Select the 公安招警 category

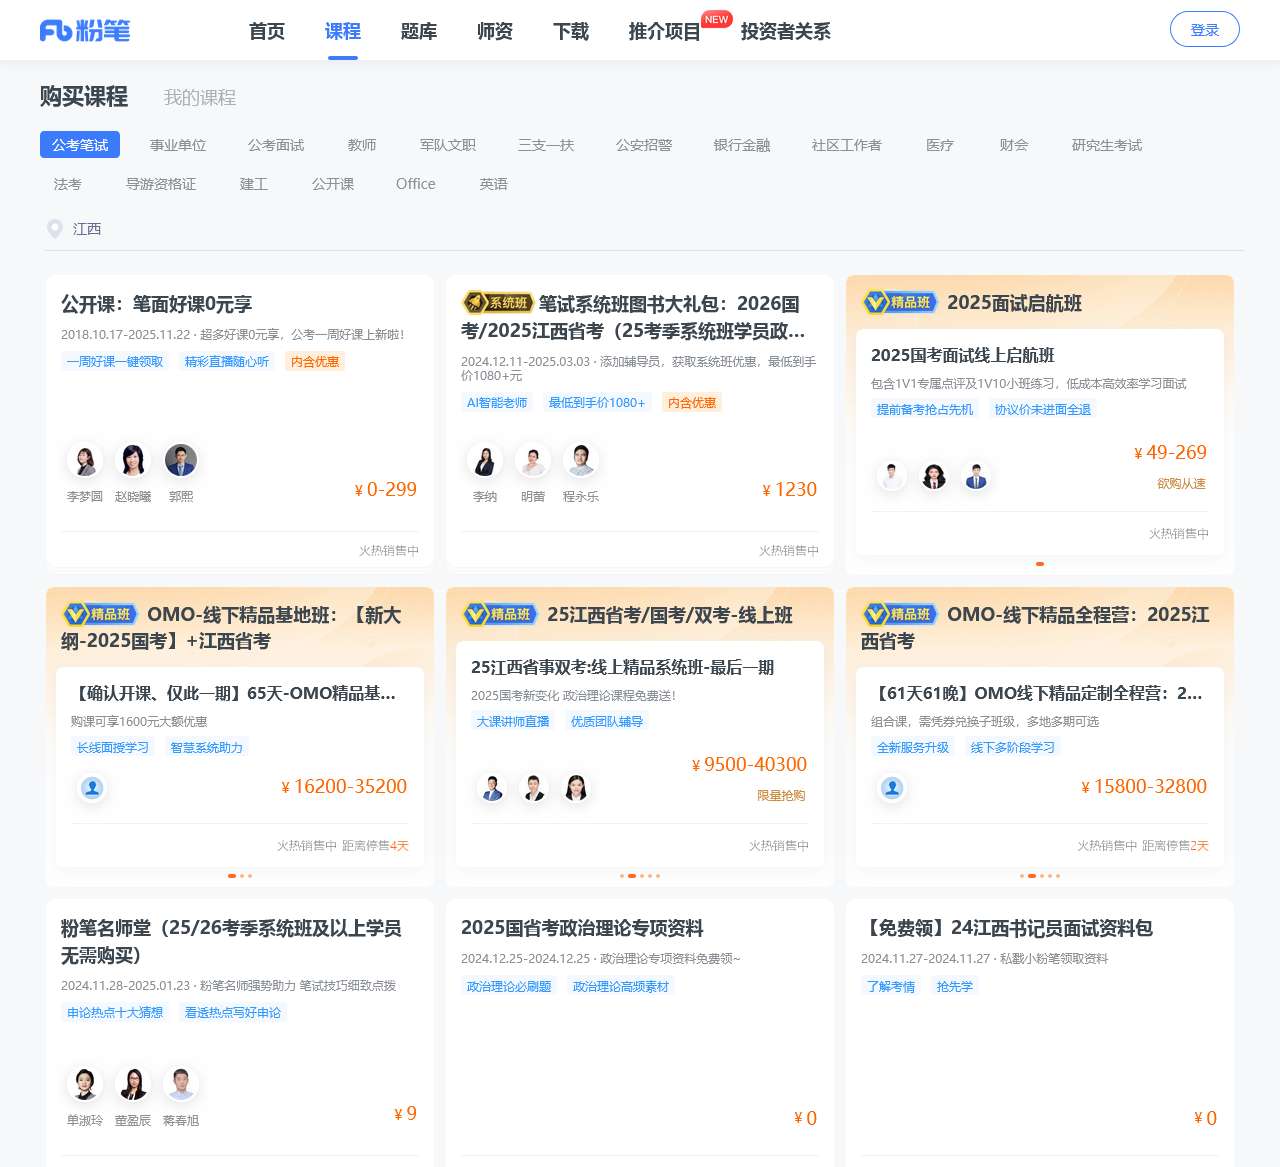pos(644,145)
